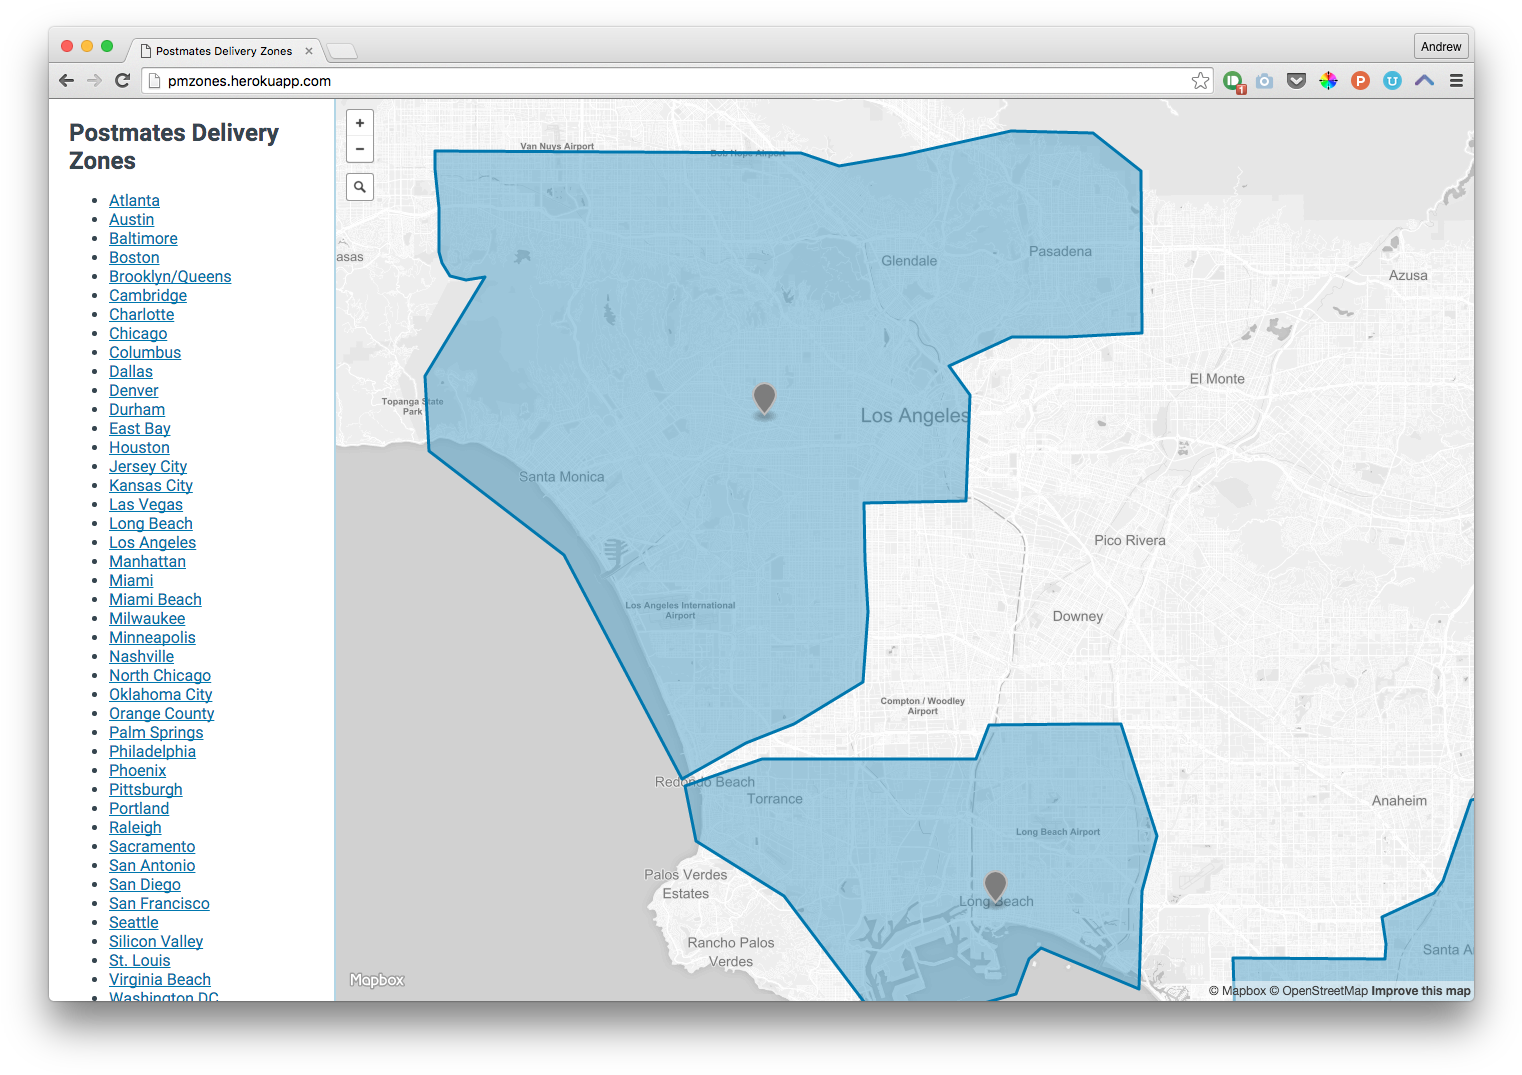Open a new browser tab
Screen dimensions: 1522x1075
(x=342, y=52)
